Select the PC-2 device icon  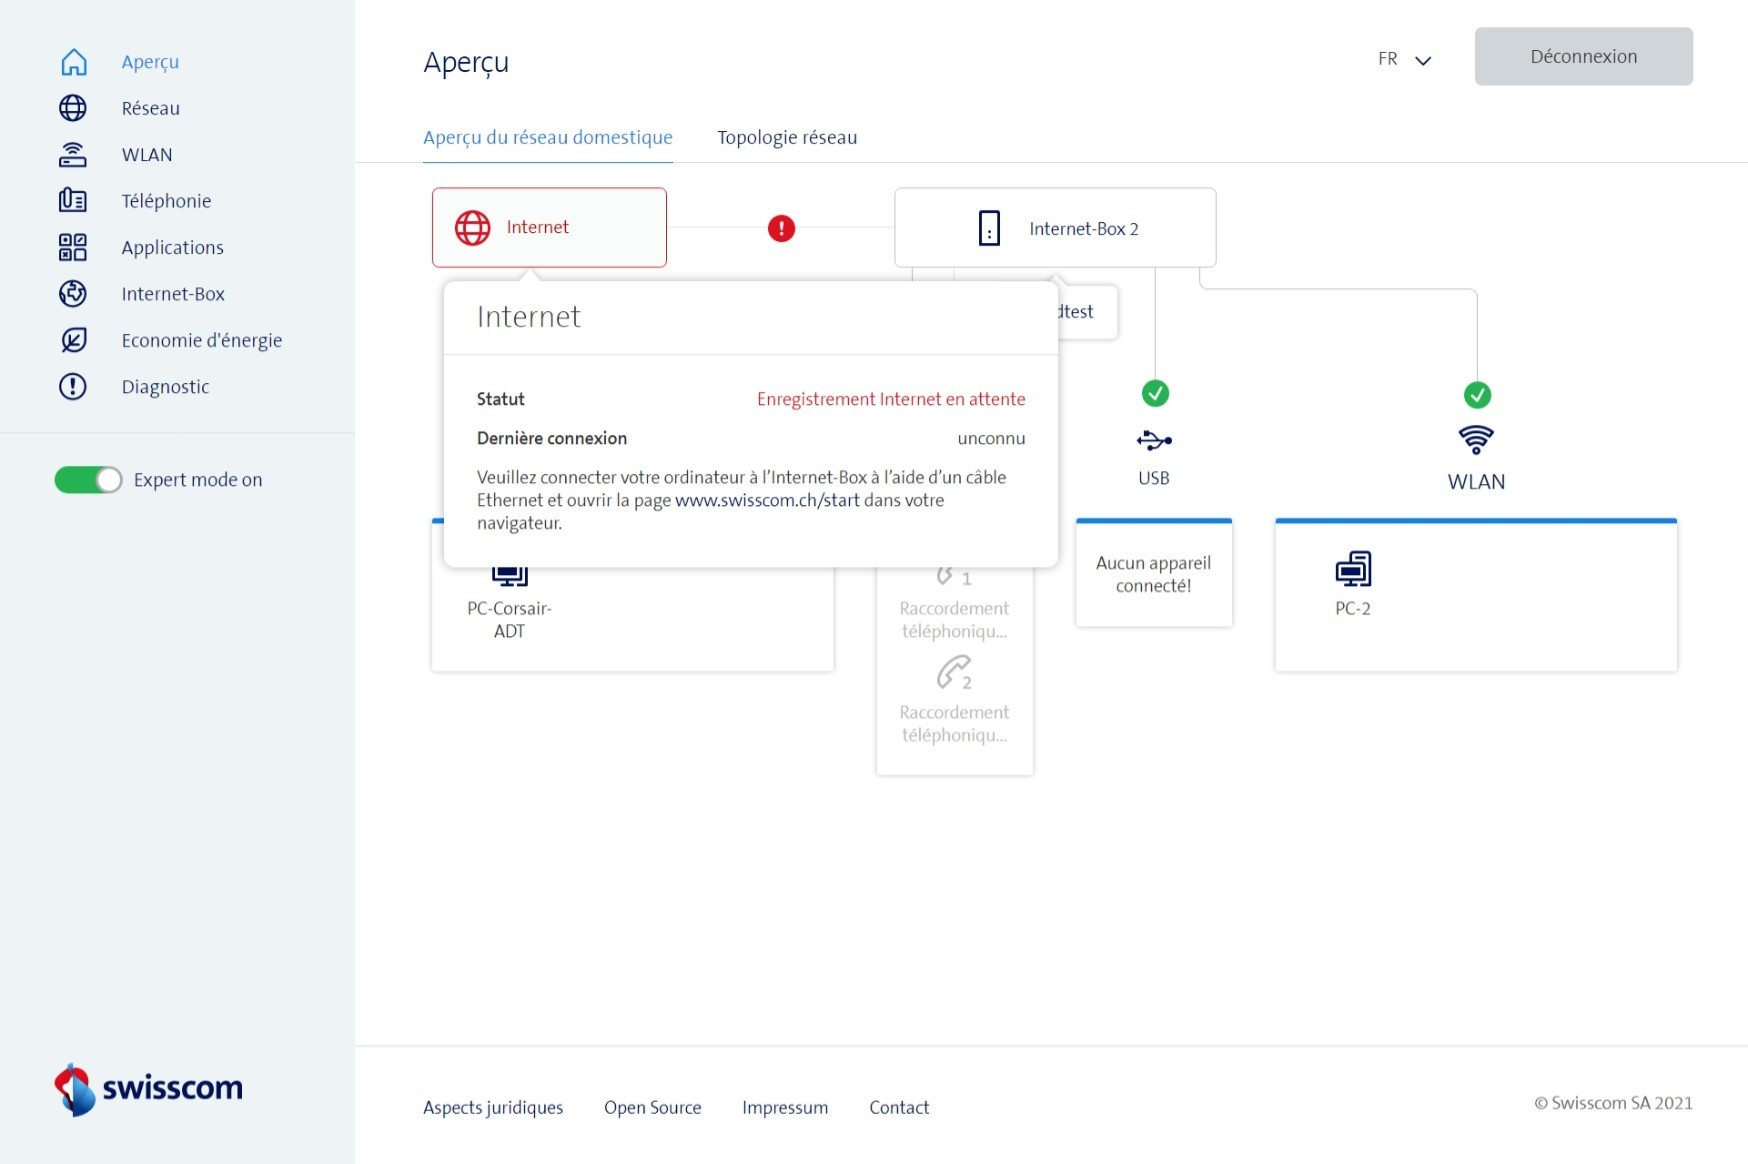pos(1353,570)
